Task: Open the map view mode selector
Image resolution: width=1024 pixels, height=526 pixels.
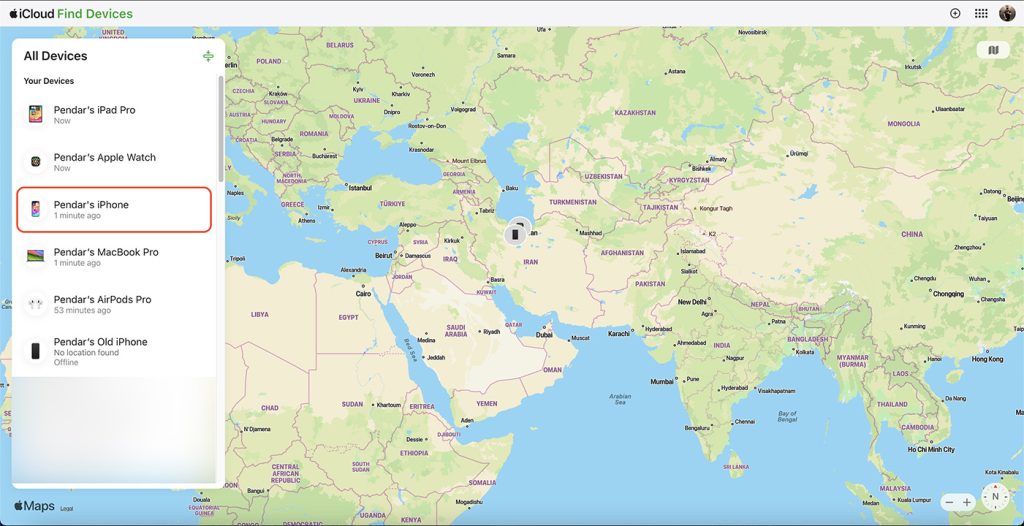Action: point(992,50)
